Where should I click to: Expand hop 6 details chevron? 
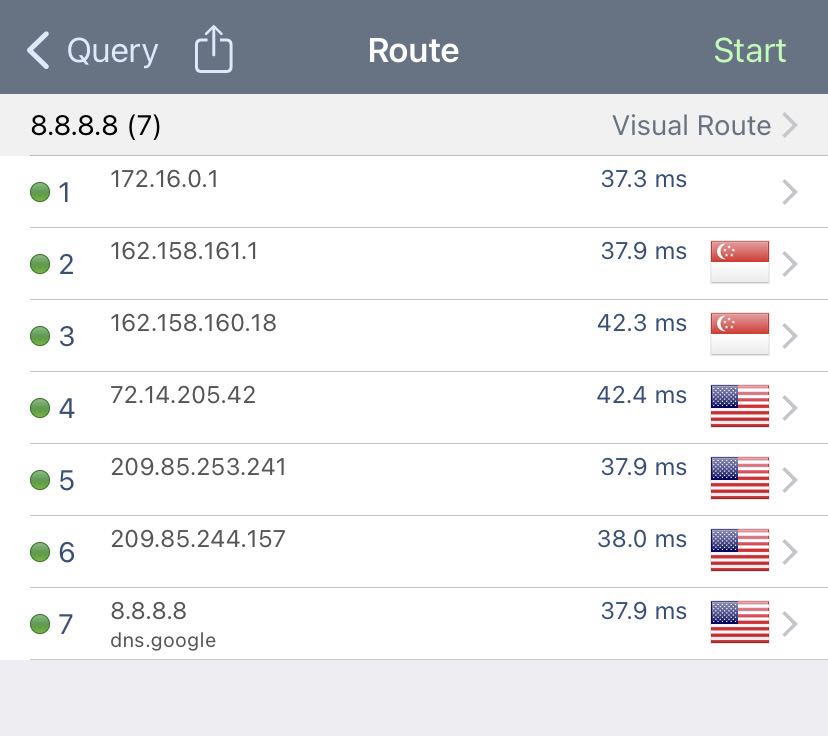(x=789, y=552)
